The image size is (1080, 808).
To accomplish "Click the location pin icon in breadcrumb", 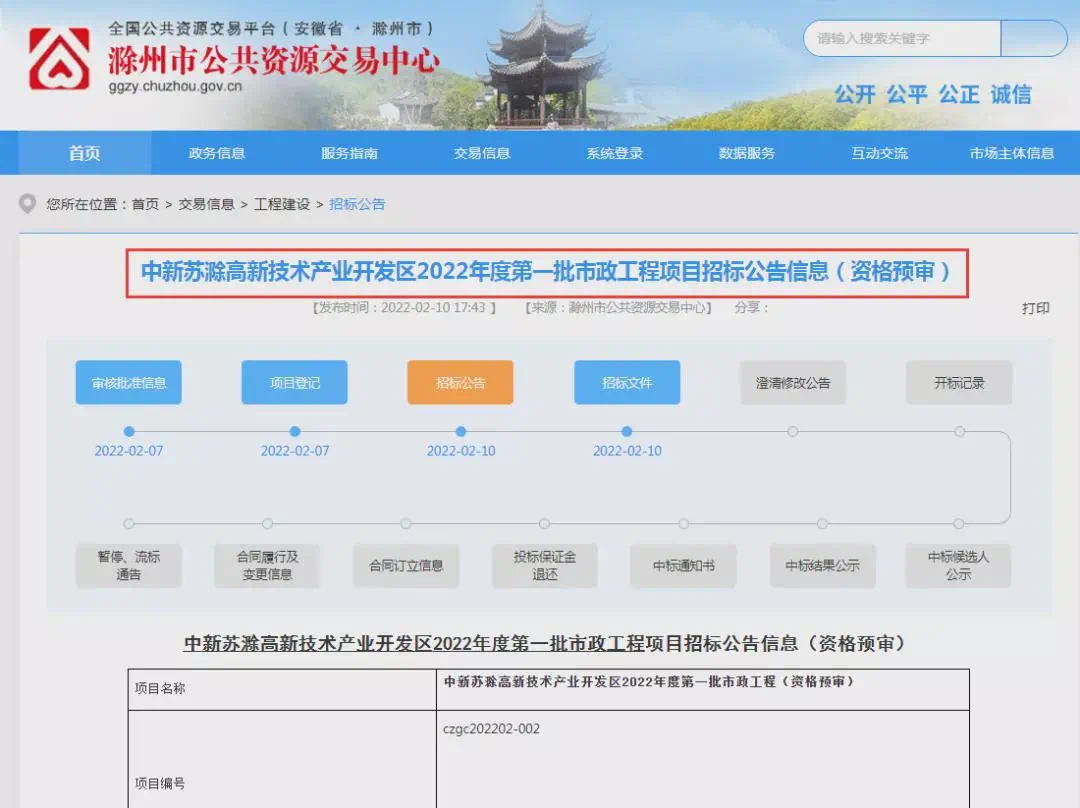I will coord(27,204).
